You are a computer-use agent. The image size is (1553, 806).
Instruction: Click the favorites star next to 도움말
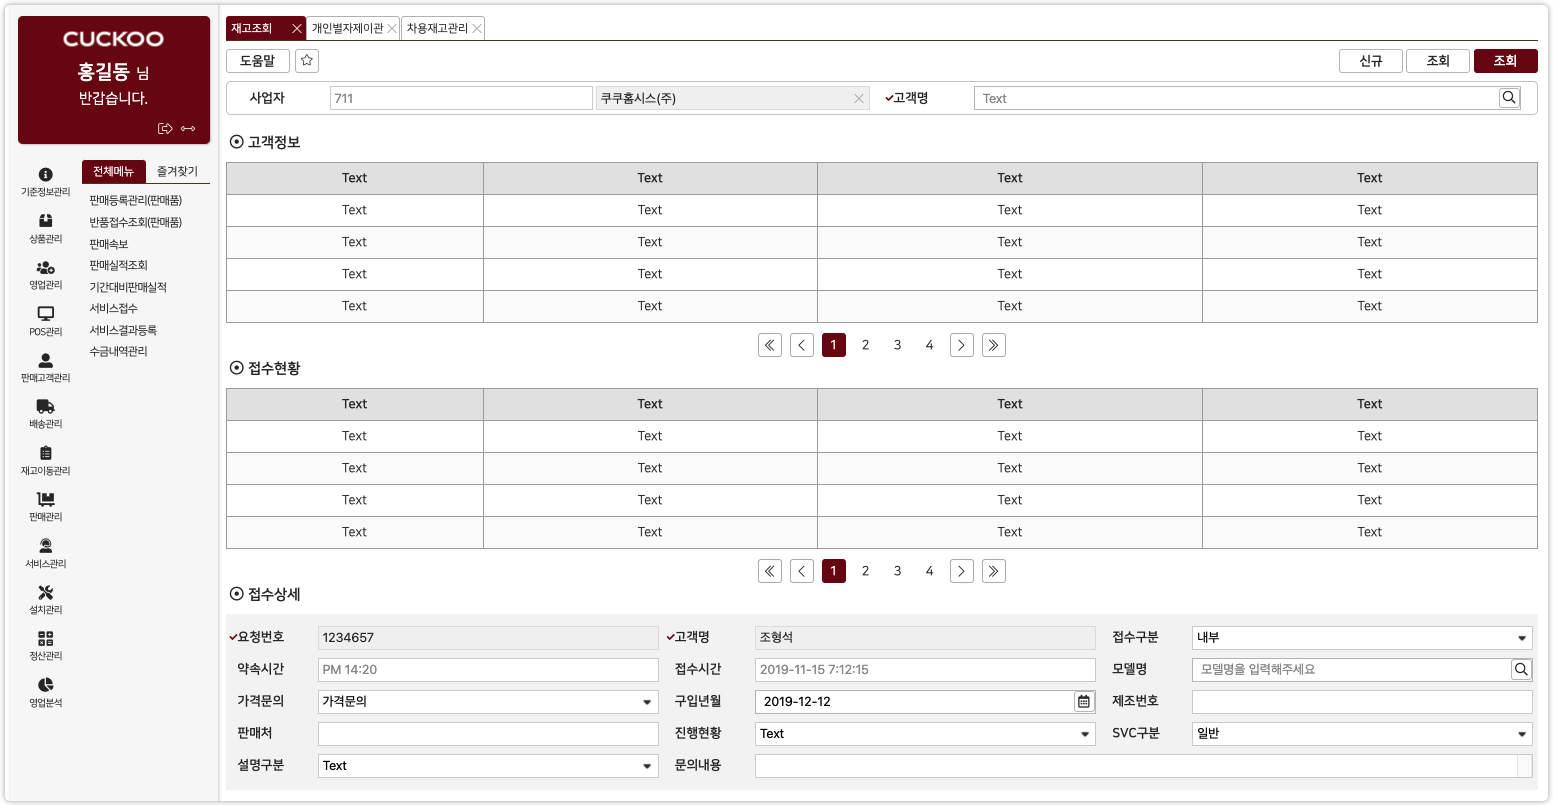pos(307,61)
